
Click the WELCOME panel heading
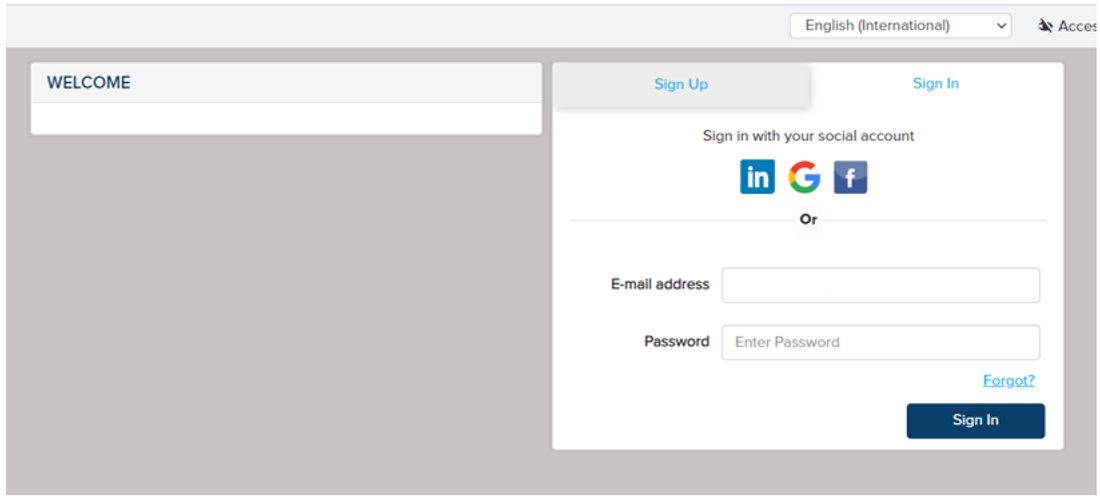click(89, 83)
